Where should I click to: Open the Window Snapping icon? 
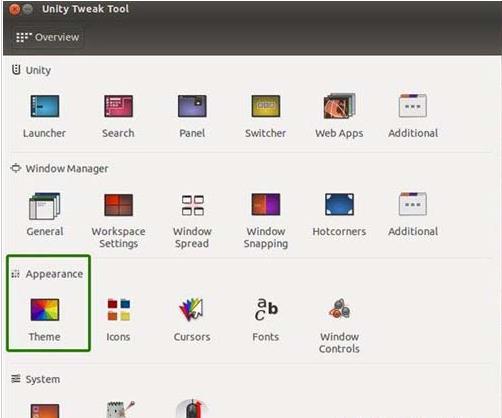pos(266,204)
